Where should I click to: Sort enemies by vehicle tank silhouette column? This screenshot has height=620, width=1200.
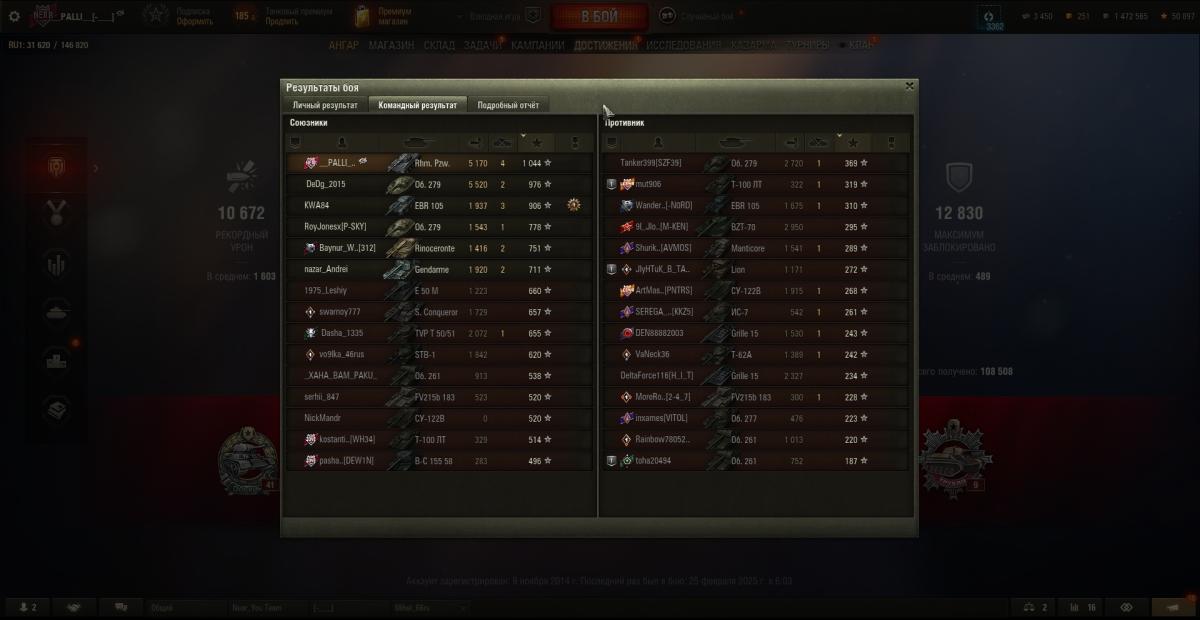click(x=737, y=142)
